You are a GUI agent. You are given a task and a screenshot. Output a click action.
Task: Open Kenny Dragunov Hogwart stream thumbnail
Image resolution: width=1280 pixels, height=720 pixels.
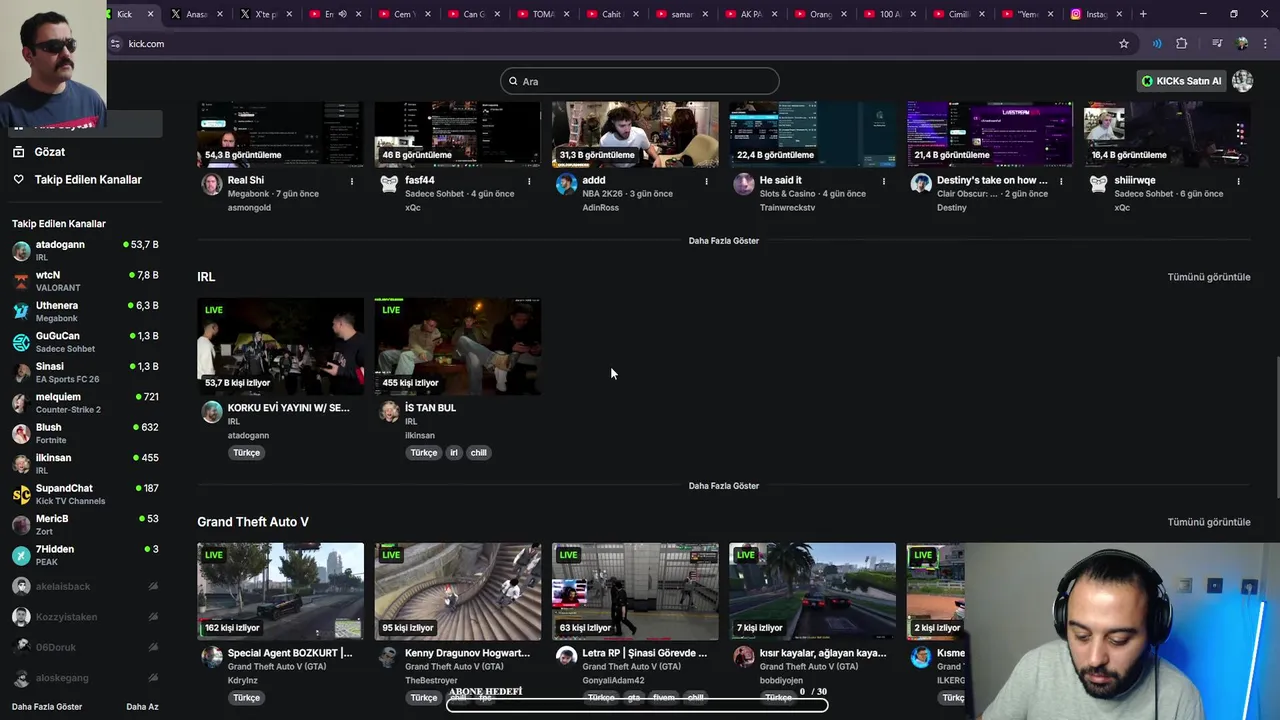click(458, 591)
